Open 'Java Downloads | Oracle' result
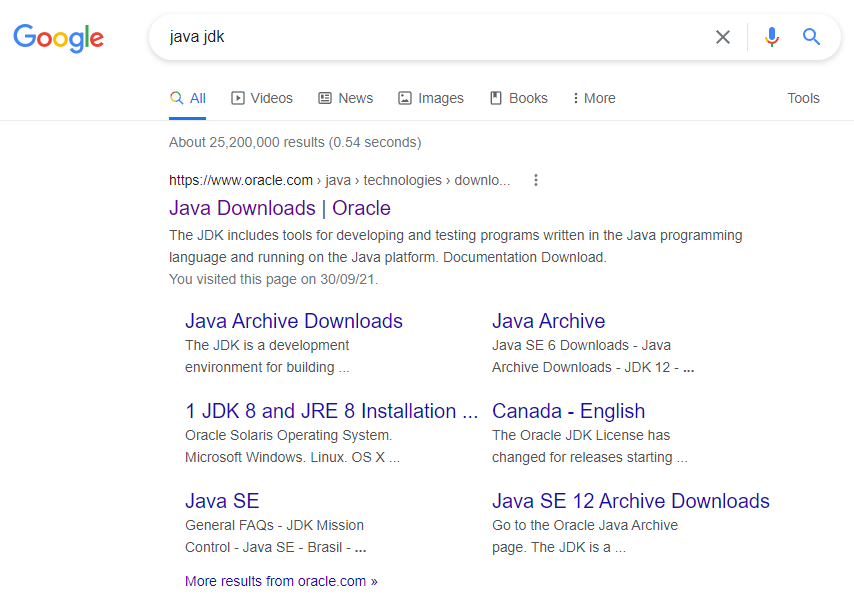Viewport: 854px width, 602px height. coord(280,208)
